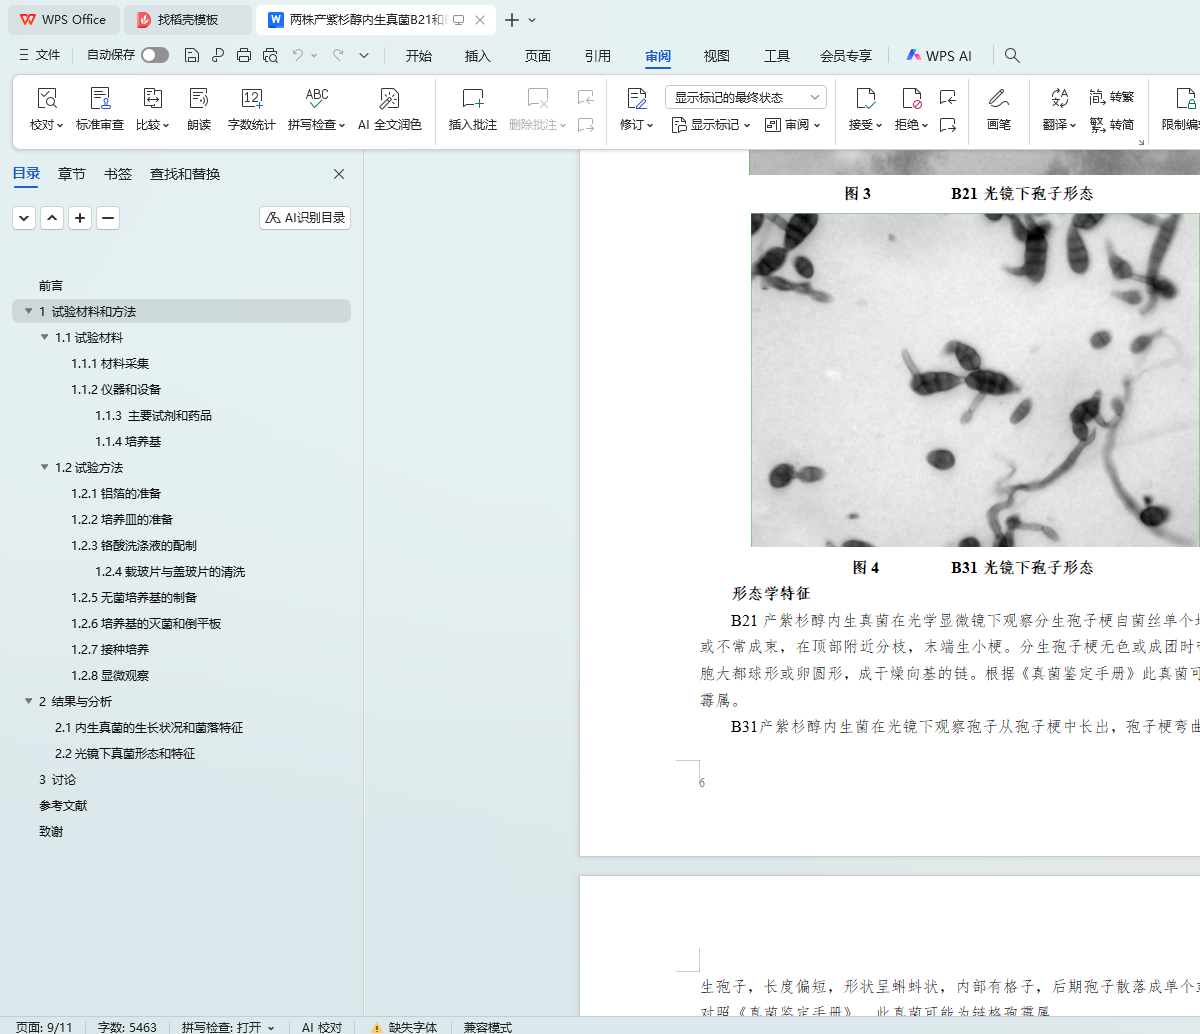Collapse the '2 结果与分析' outline section
The height and width of the screenshot is (1034, 1200).
(x=29, y=701)
